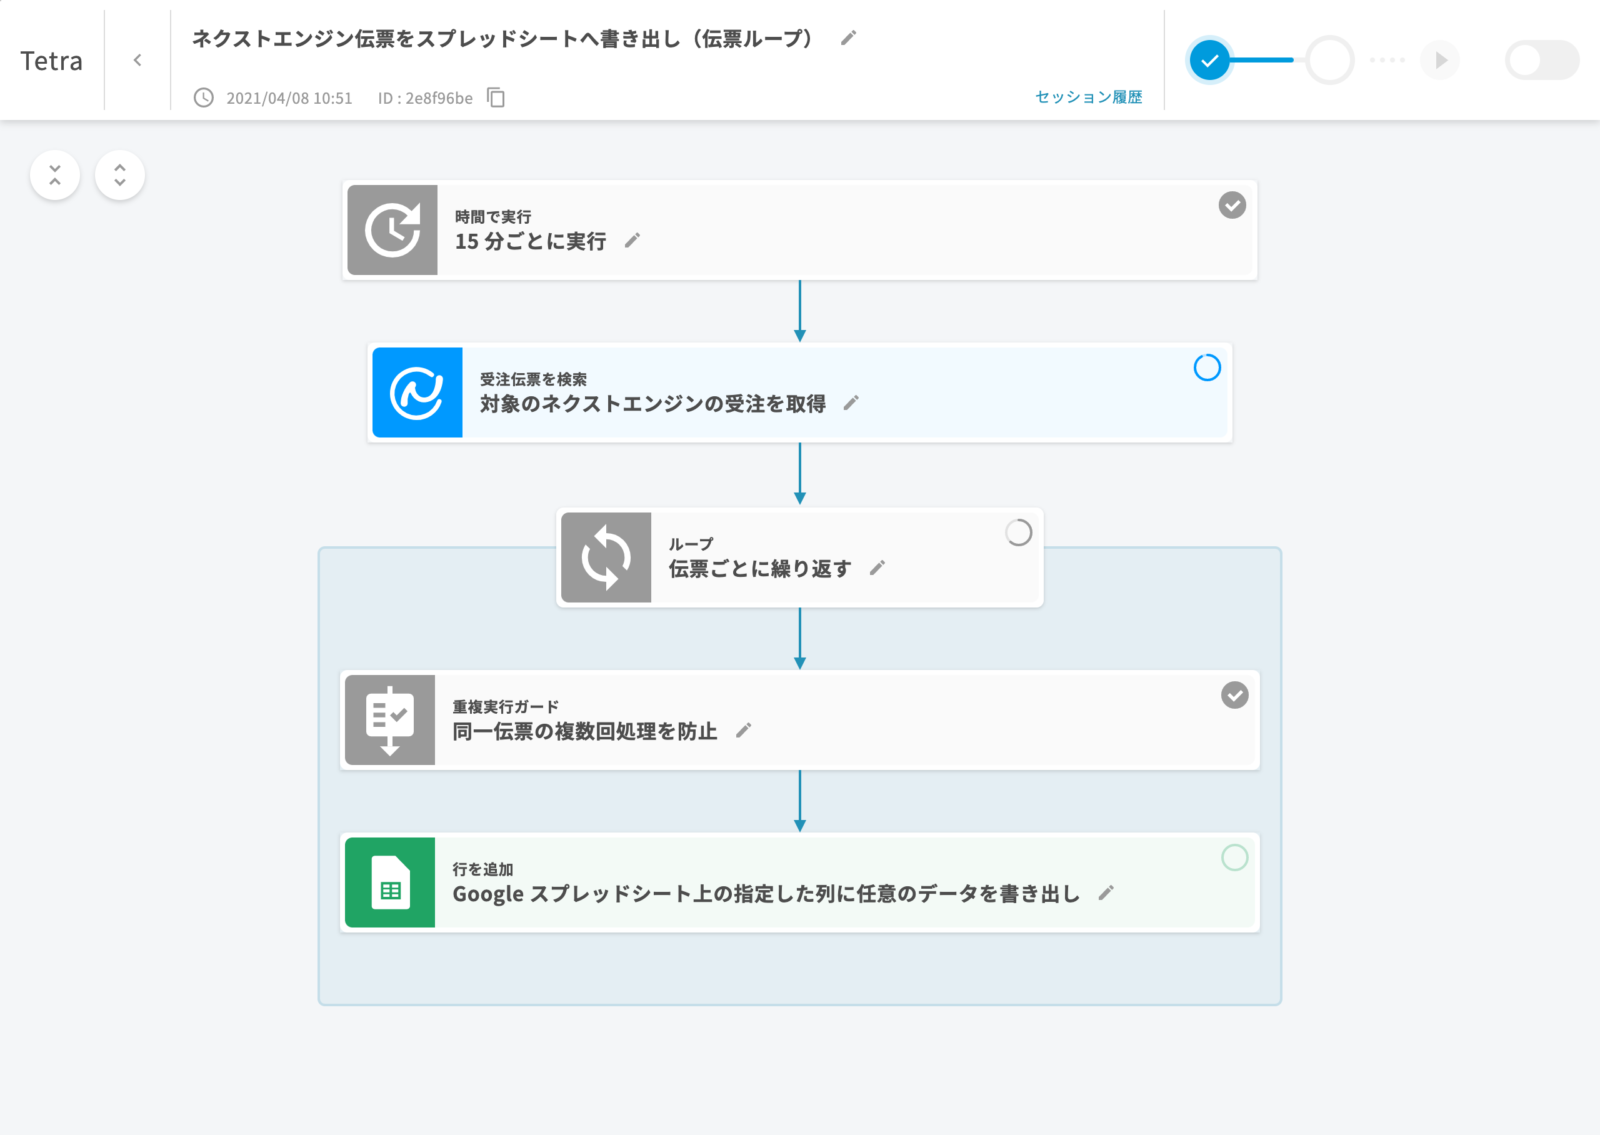This screenshot has height=1135, width=1600.
Task: Click the Tetra logo
Action: coord(52,61)
